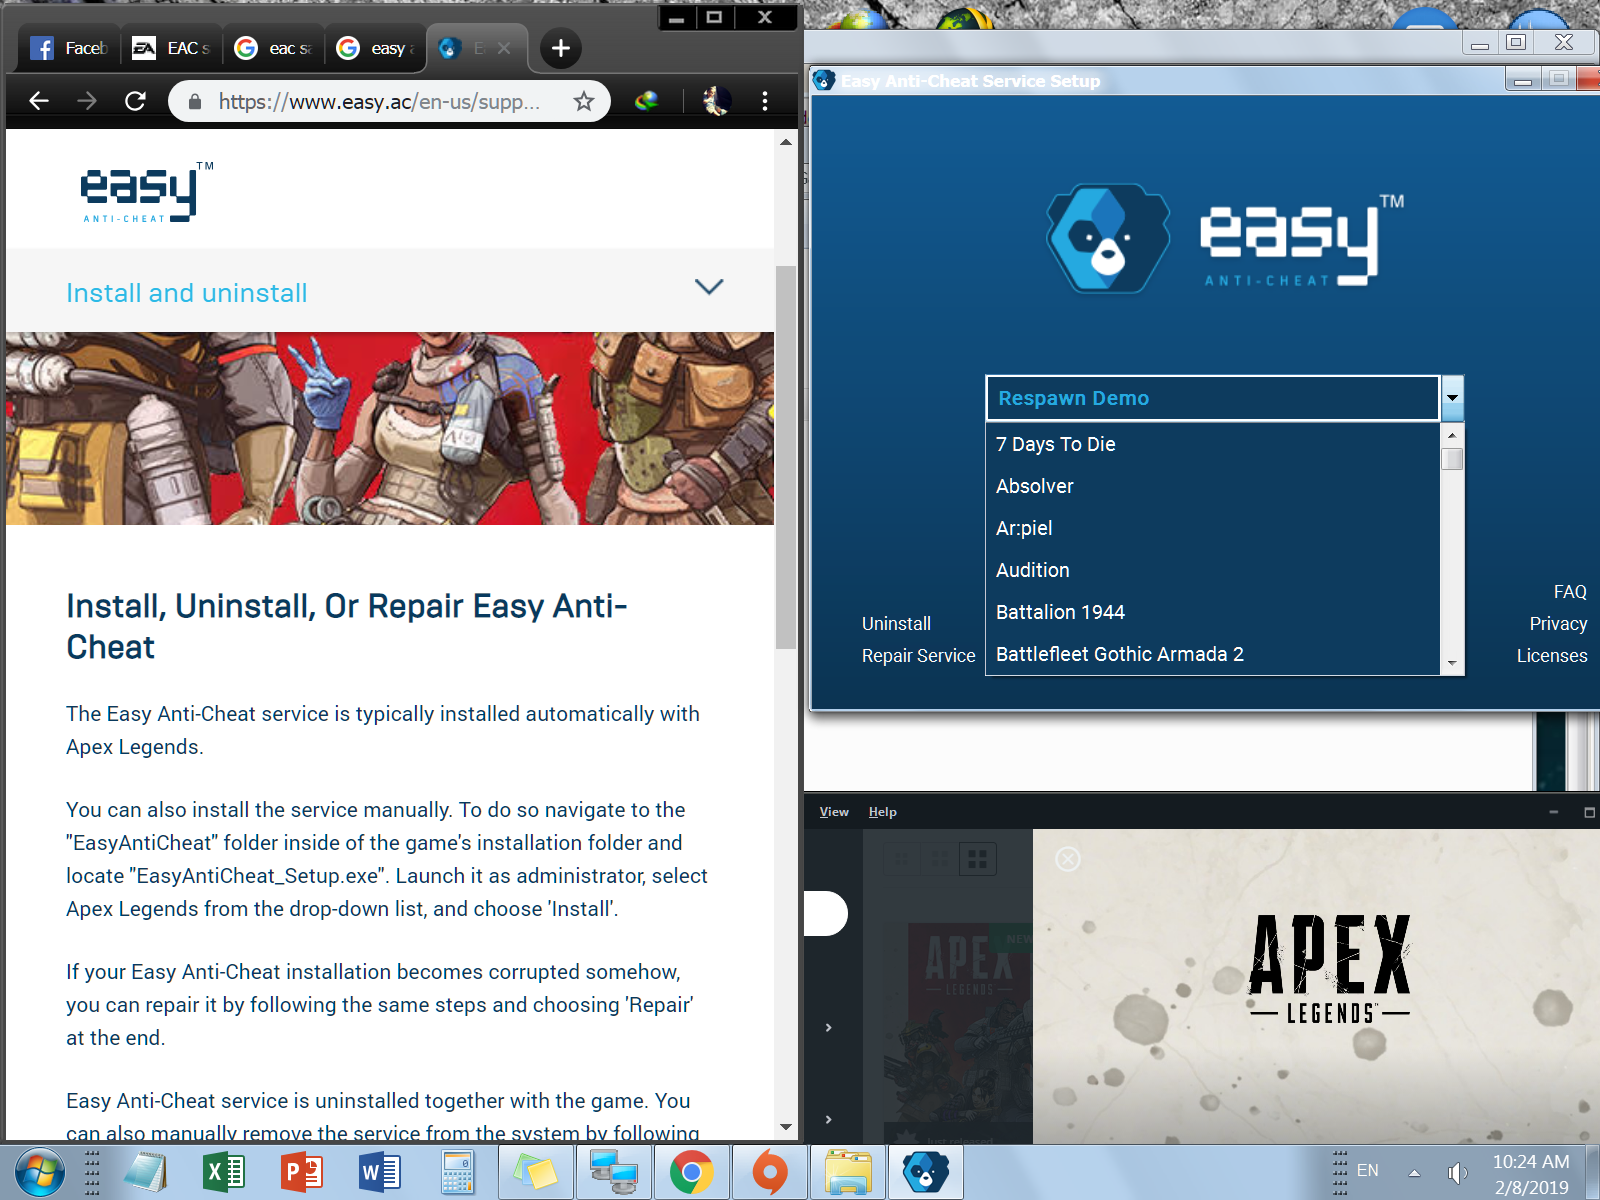This screenshot has width=1600, height=1200.
Task: Go back in Chrome
Action: point(39,101)
